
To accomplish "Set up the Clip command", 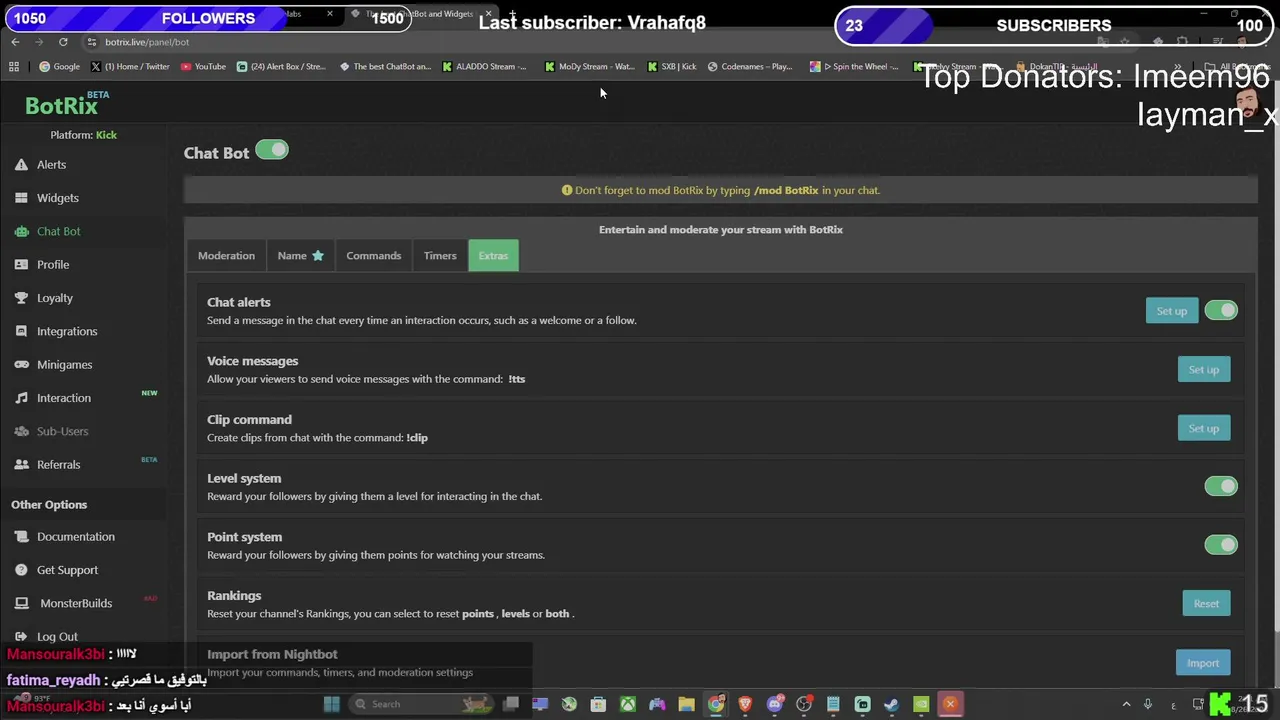I will [x=1203, y=429].
